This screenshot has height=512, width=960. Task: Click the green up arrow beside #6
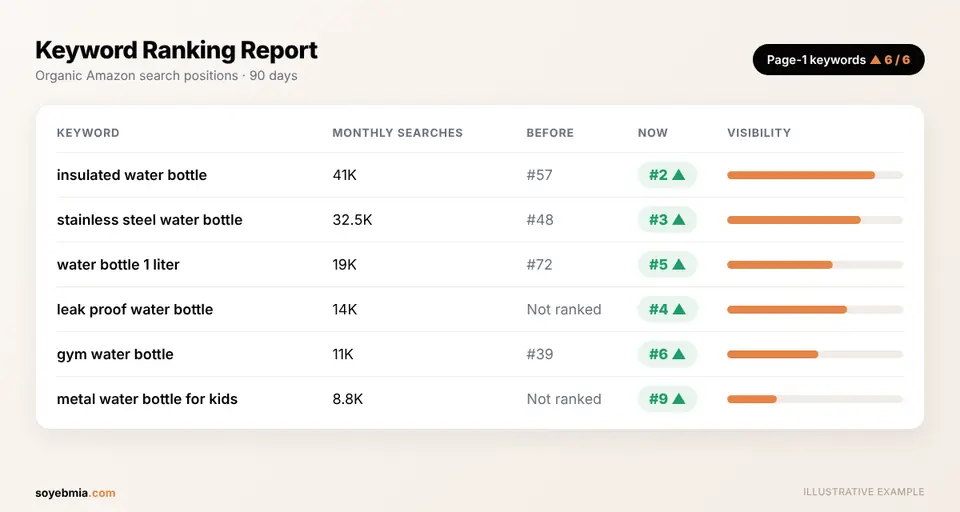coord(678,354)
